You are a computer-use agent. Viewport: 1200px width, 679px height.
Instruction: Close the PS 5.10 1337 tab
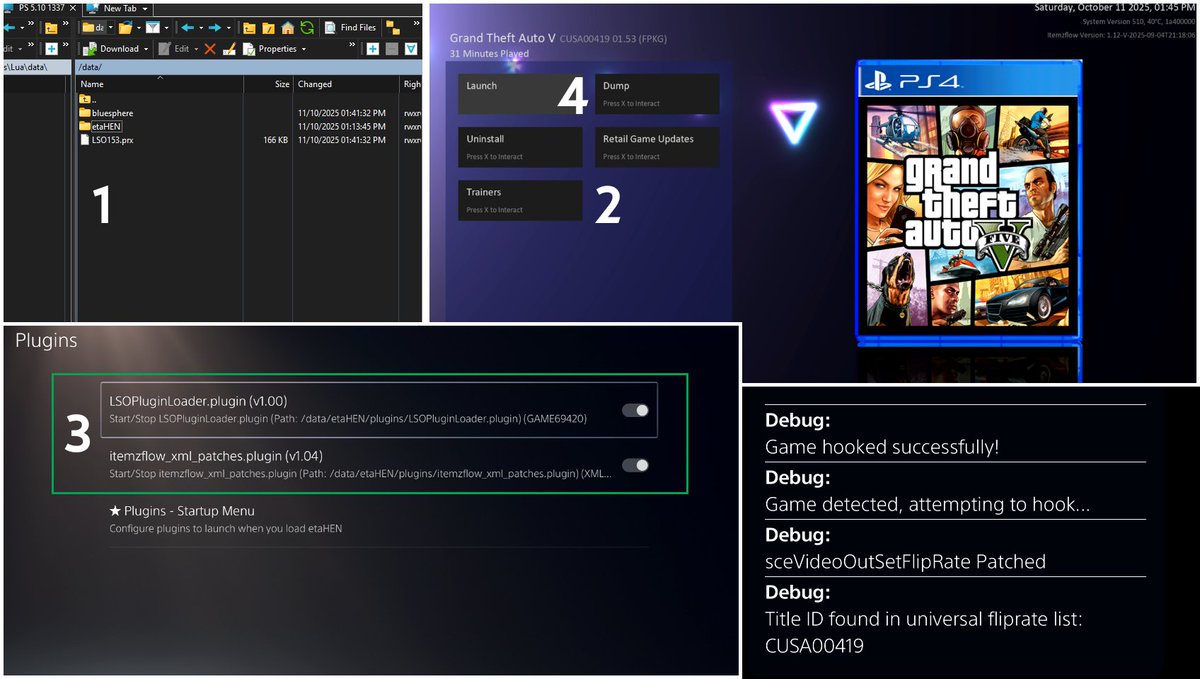click(x=73, y=8)
